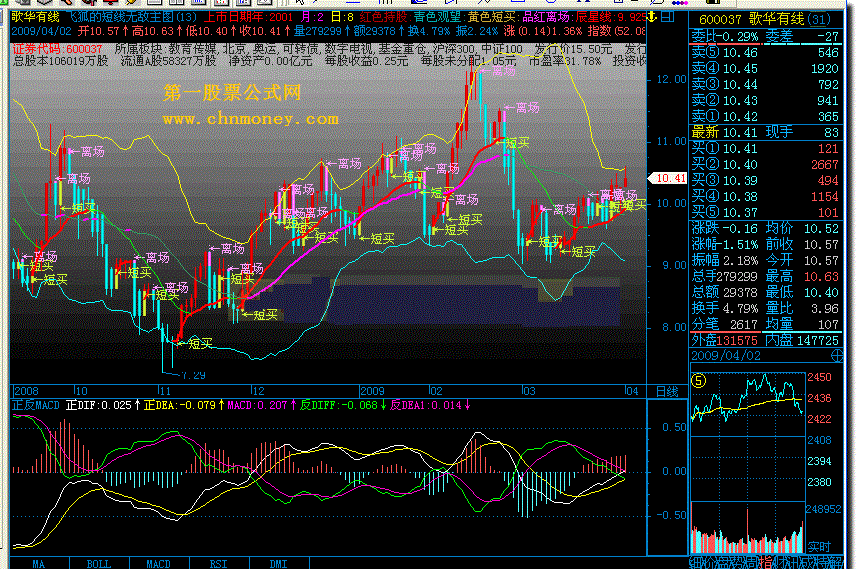859x569 pixels.
Task: Select the 买② 10.40 bid row
Action: click(765, 164)
